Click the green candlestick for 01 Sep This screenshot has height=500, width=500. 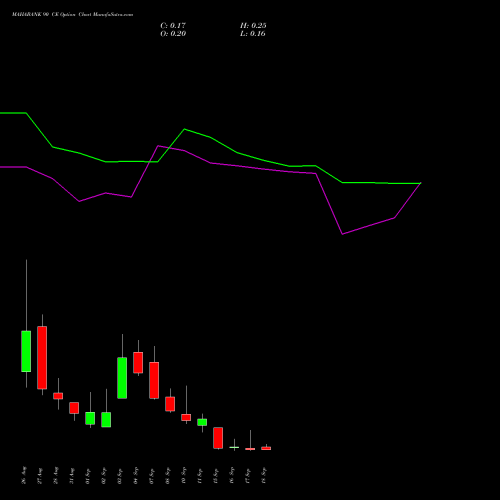point(90,418)
